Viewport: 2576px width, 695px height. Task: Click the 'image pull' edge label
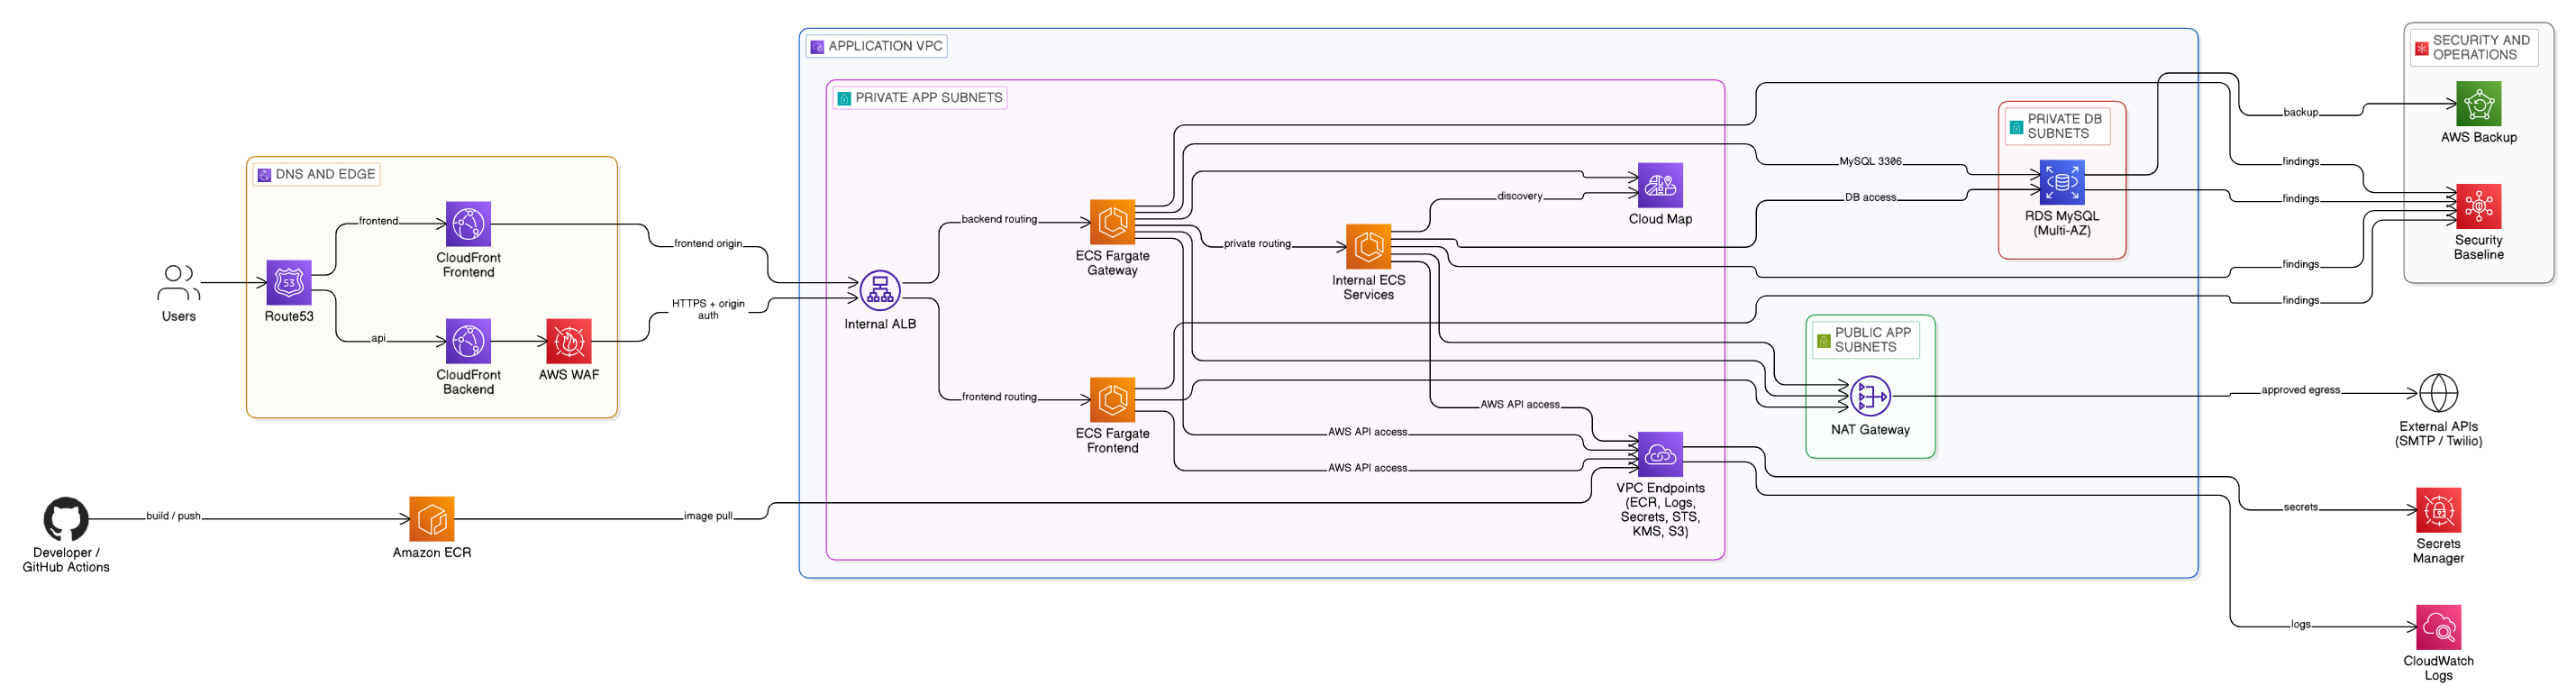coord(708,516)
